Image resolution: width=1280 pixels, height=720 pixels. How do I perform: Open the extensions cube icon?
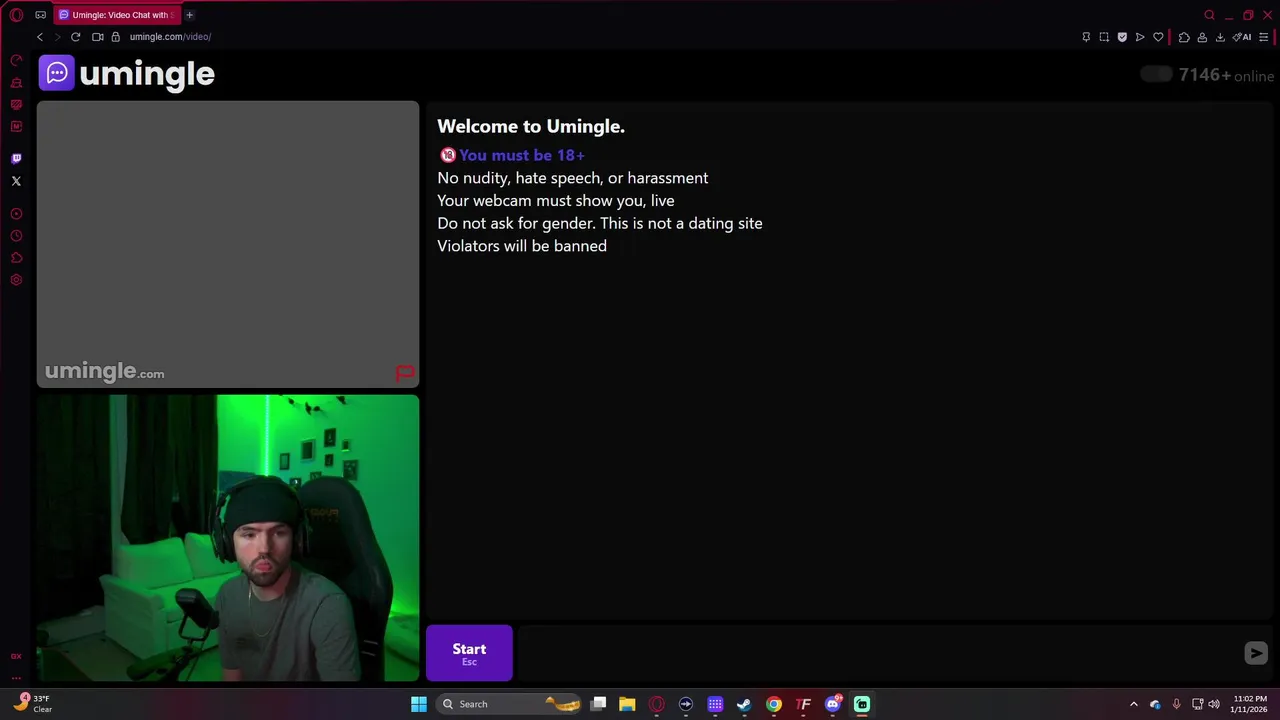[1184, 37]
